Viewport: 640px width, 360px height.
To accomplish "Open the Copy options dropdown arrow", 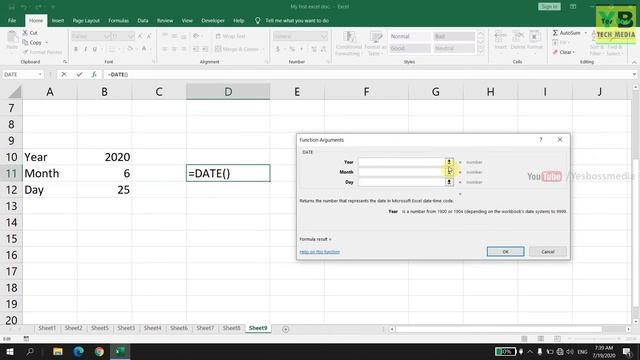I will tap(47, 42).
